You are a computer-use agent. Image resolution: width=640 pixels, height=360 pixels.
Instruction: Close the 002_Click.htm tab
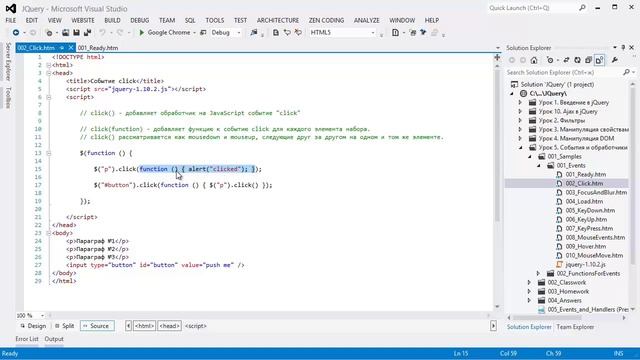[71, 48]
